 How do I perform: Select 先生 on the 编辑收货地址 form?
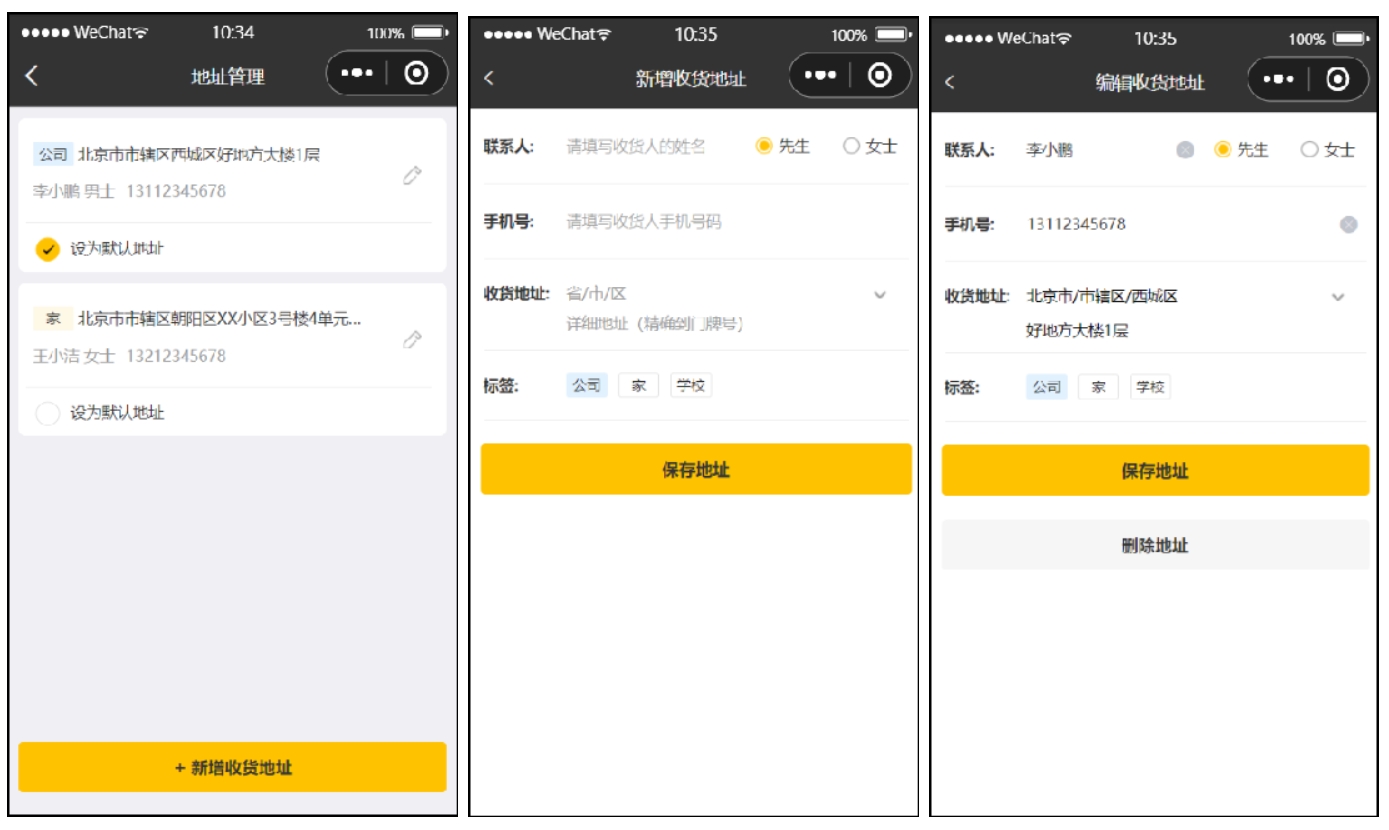tap(1241, 150)
